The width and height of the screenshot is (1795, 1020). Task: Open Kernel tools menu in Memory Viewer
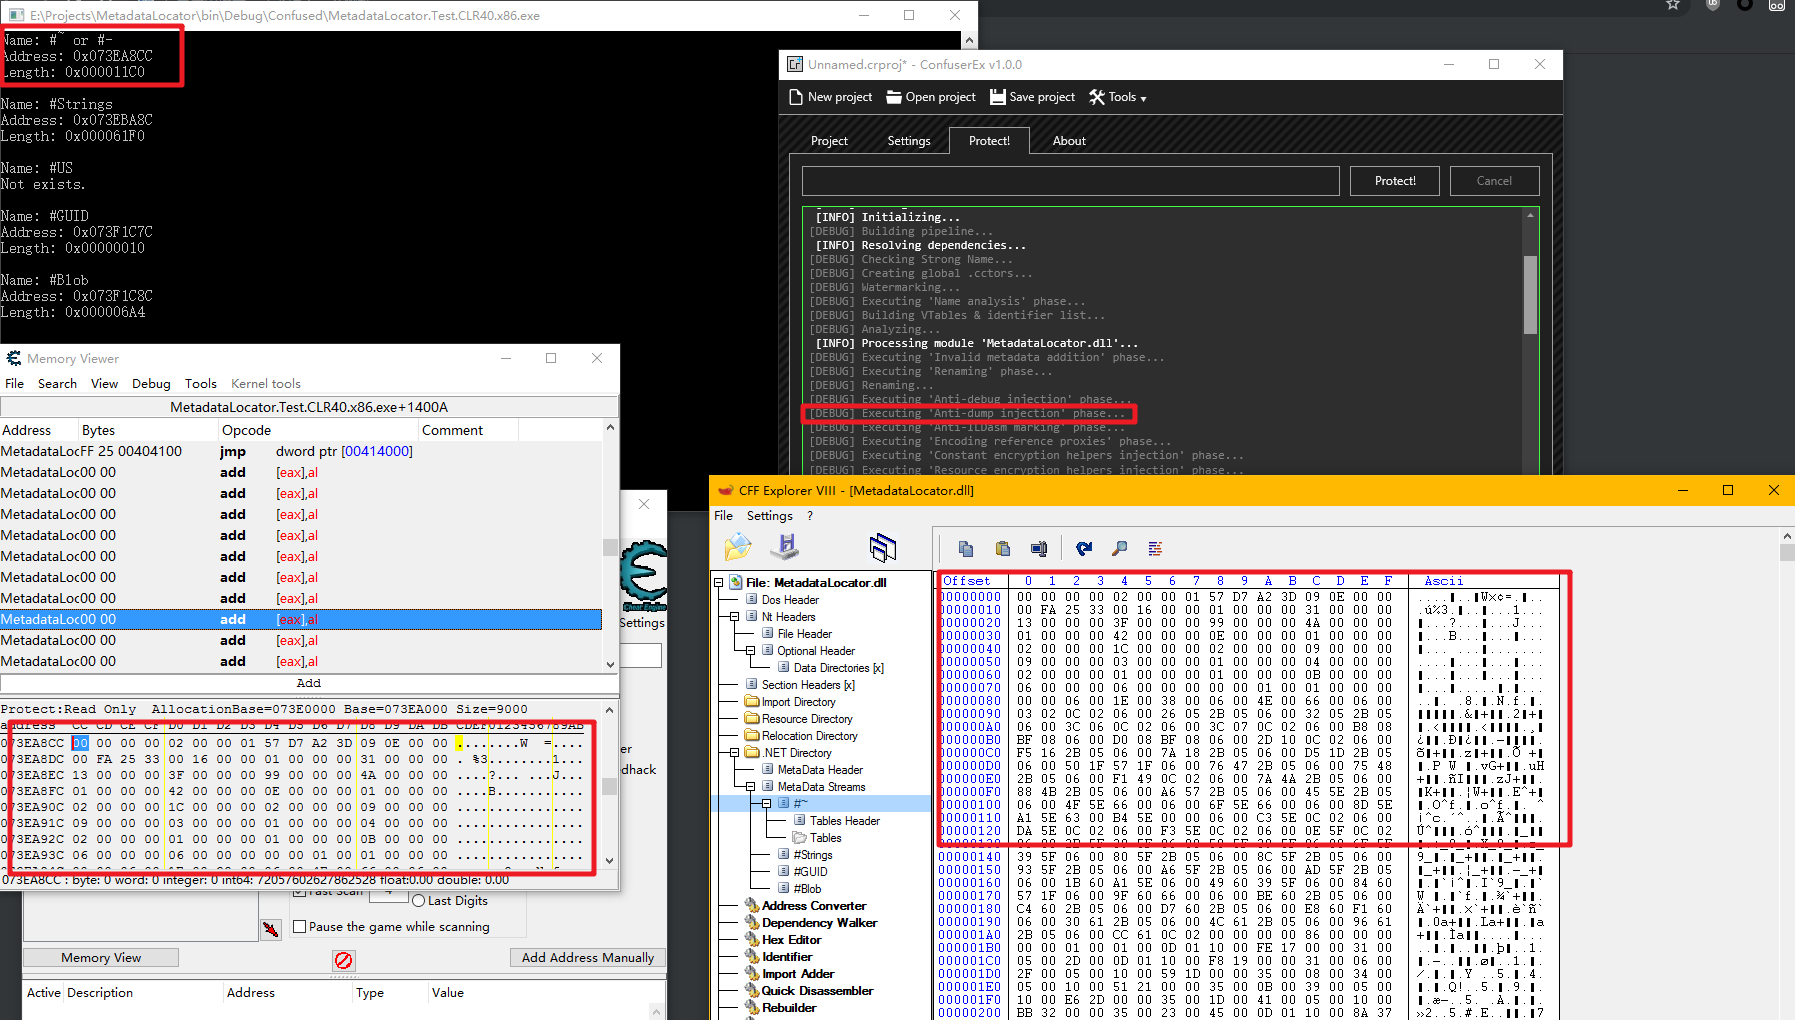(x=265, y=384)
